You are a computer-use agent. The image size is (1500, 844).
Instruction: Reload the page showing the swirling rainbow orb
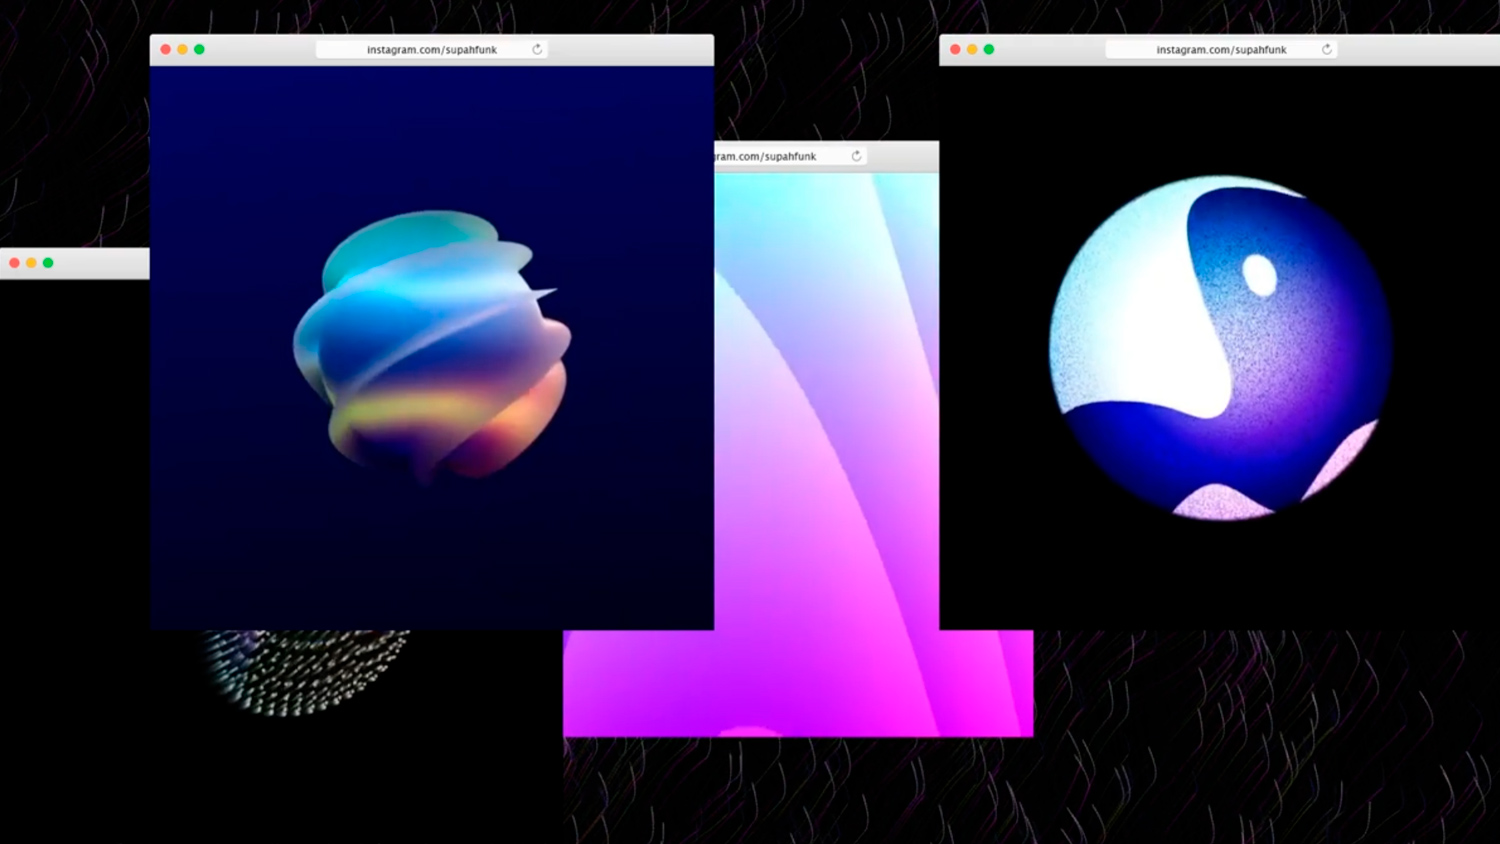537,48
